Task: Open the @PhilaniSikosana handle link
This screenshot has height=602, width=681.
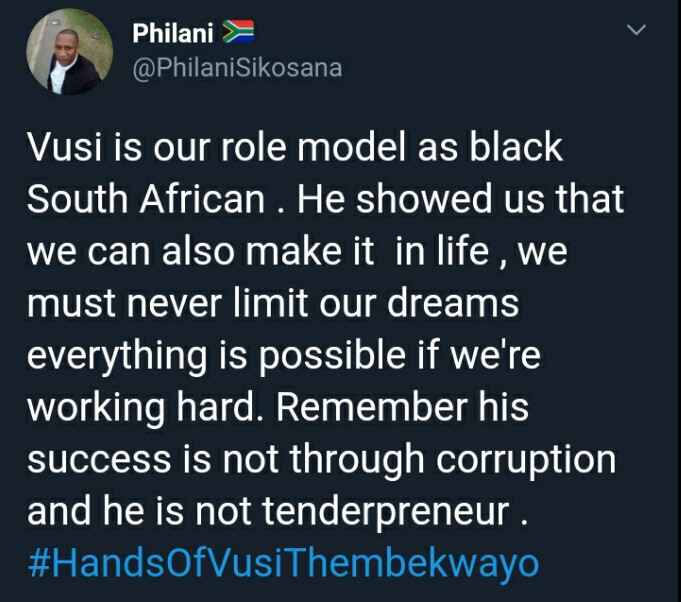Action: [237, 68]
